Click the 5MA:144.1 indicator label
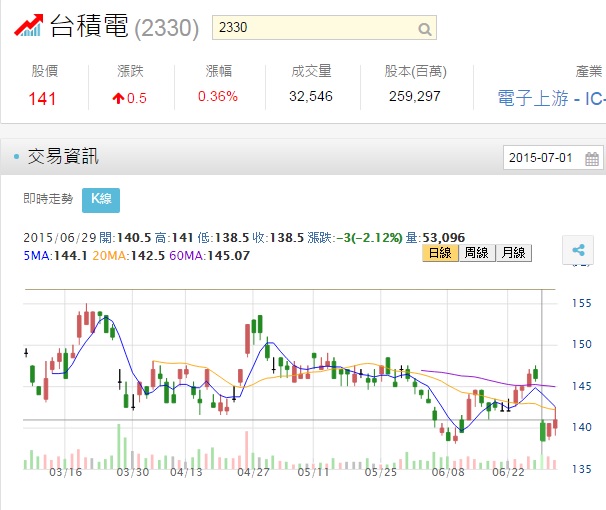Viewport: 606px width, 510px height. [x=55, y=255]
